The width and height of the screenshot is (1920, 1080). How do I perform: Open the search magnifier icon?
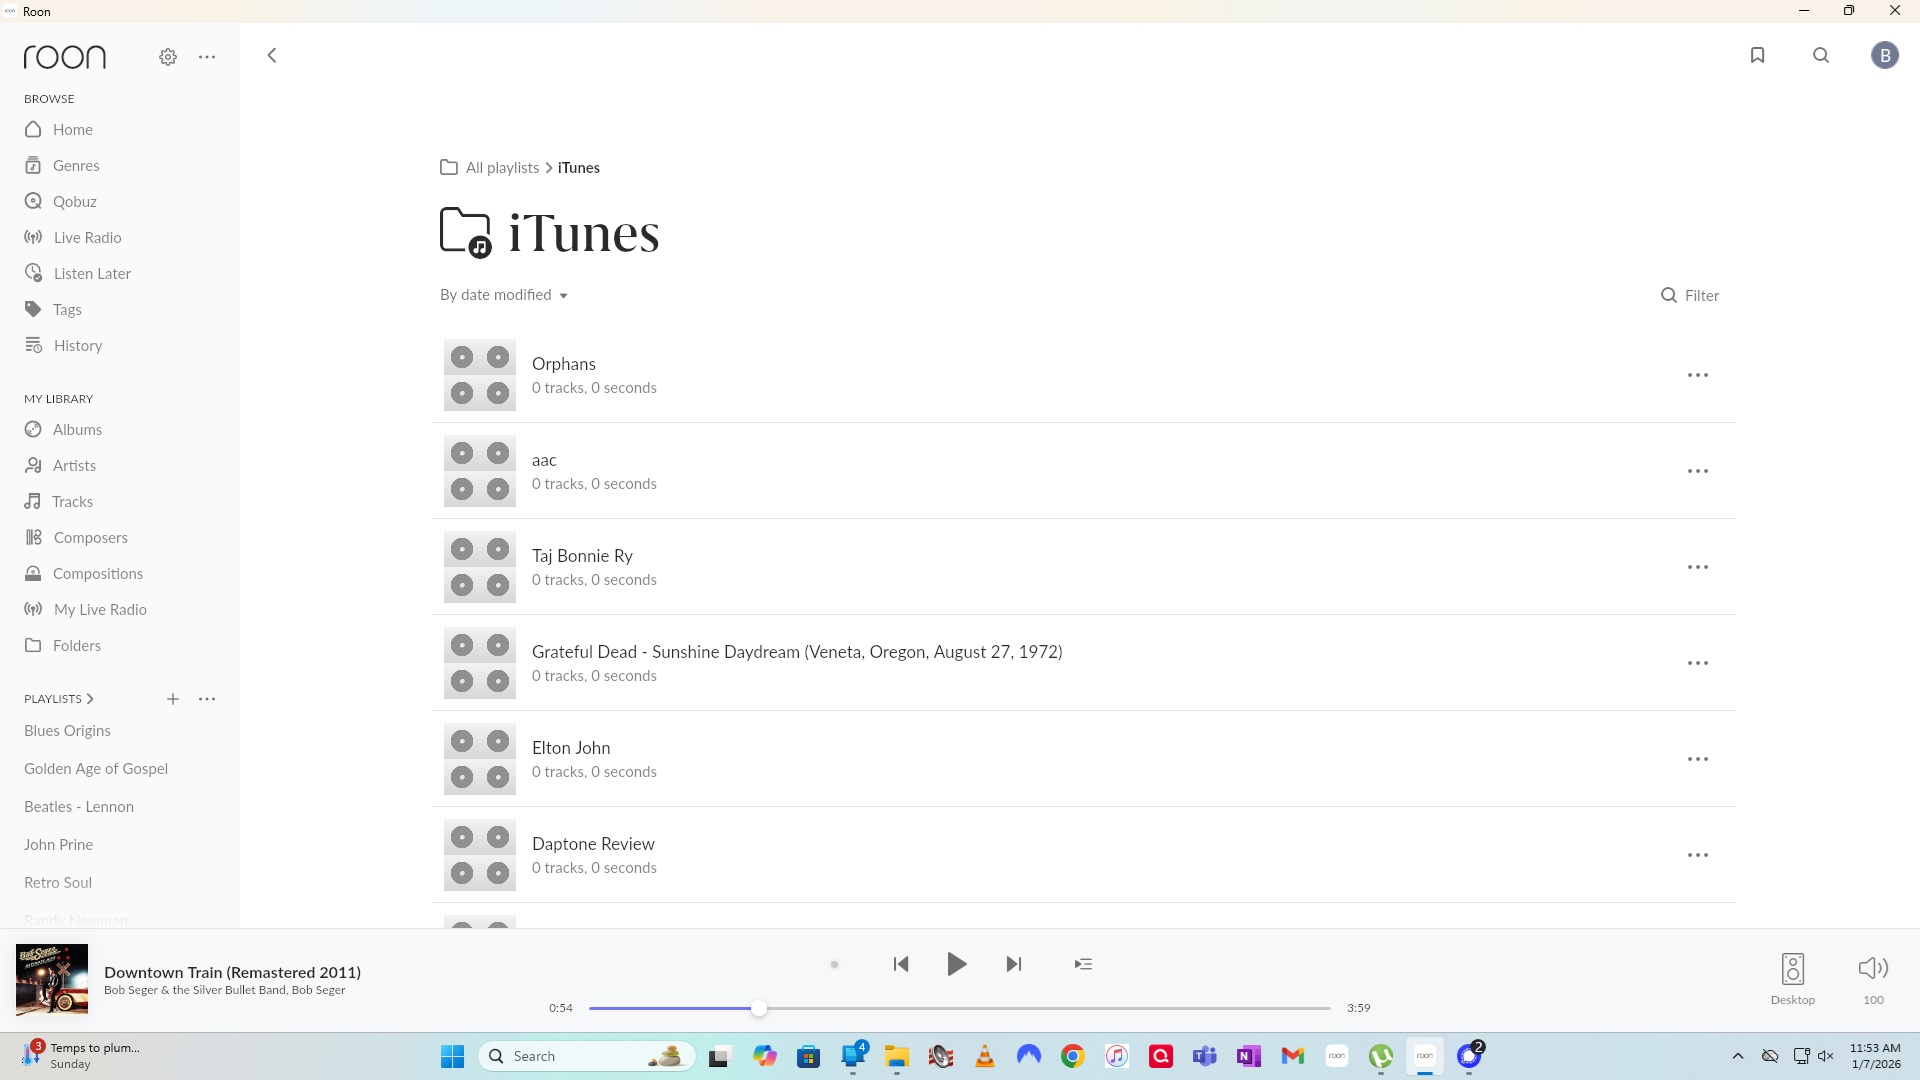pos(1821,55)
